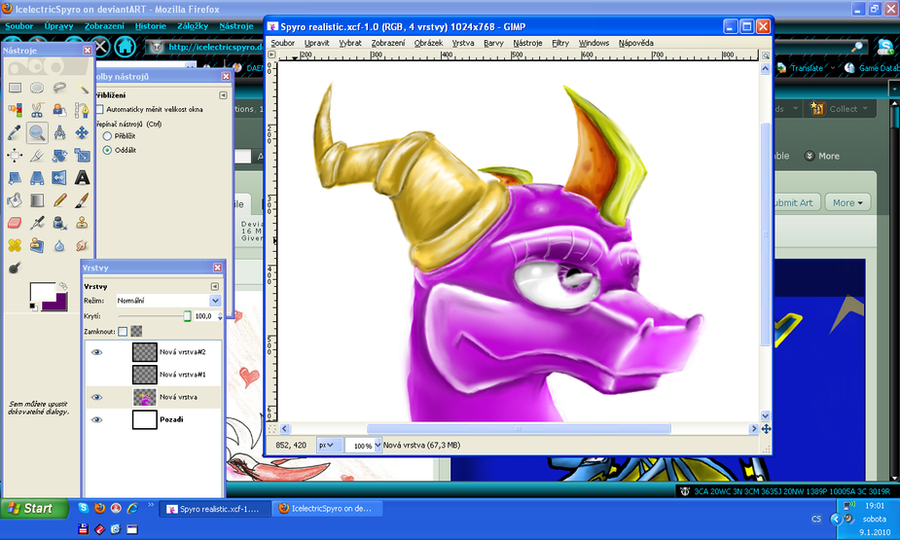Screen dimensions: 900x540
Task: Enable 'Automaticky měnit velikost okna' checkbox
Action: pos(100,109)
